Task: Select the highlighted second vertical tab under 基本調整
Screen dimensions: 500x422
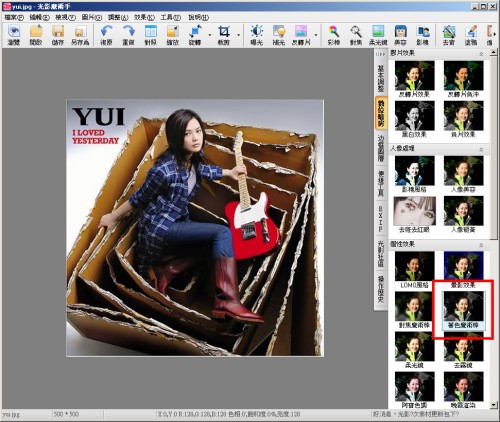Action: click(381, 113)
